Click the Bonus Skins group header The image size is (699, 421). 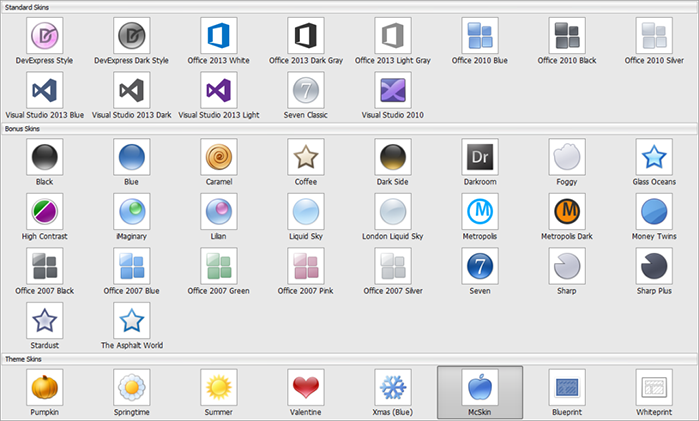tap(350, 128)
